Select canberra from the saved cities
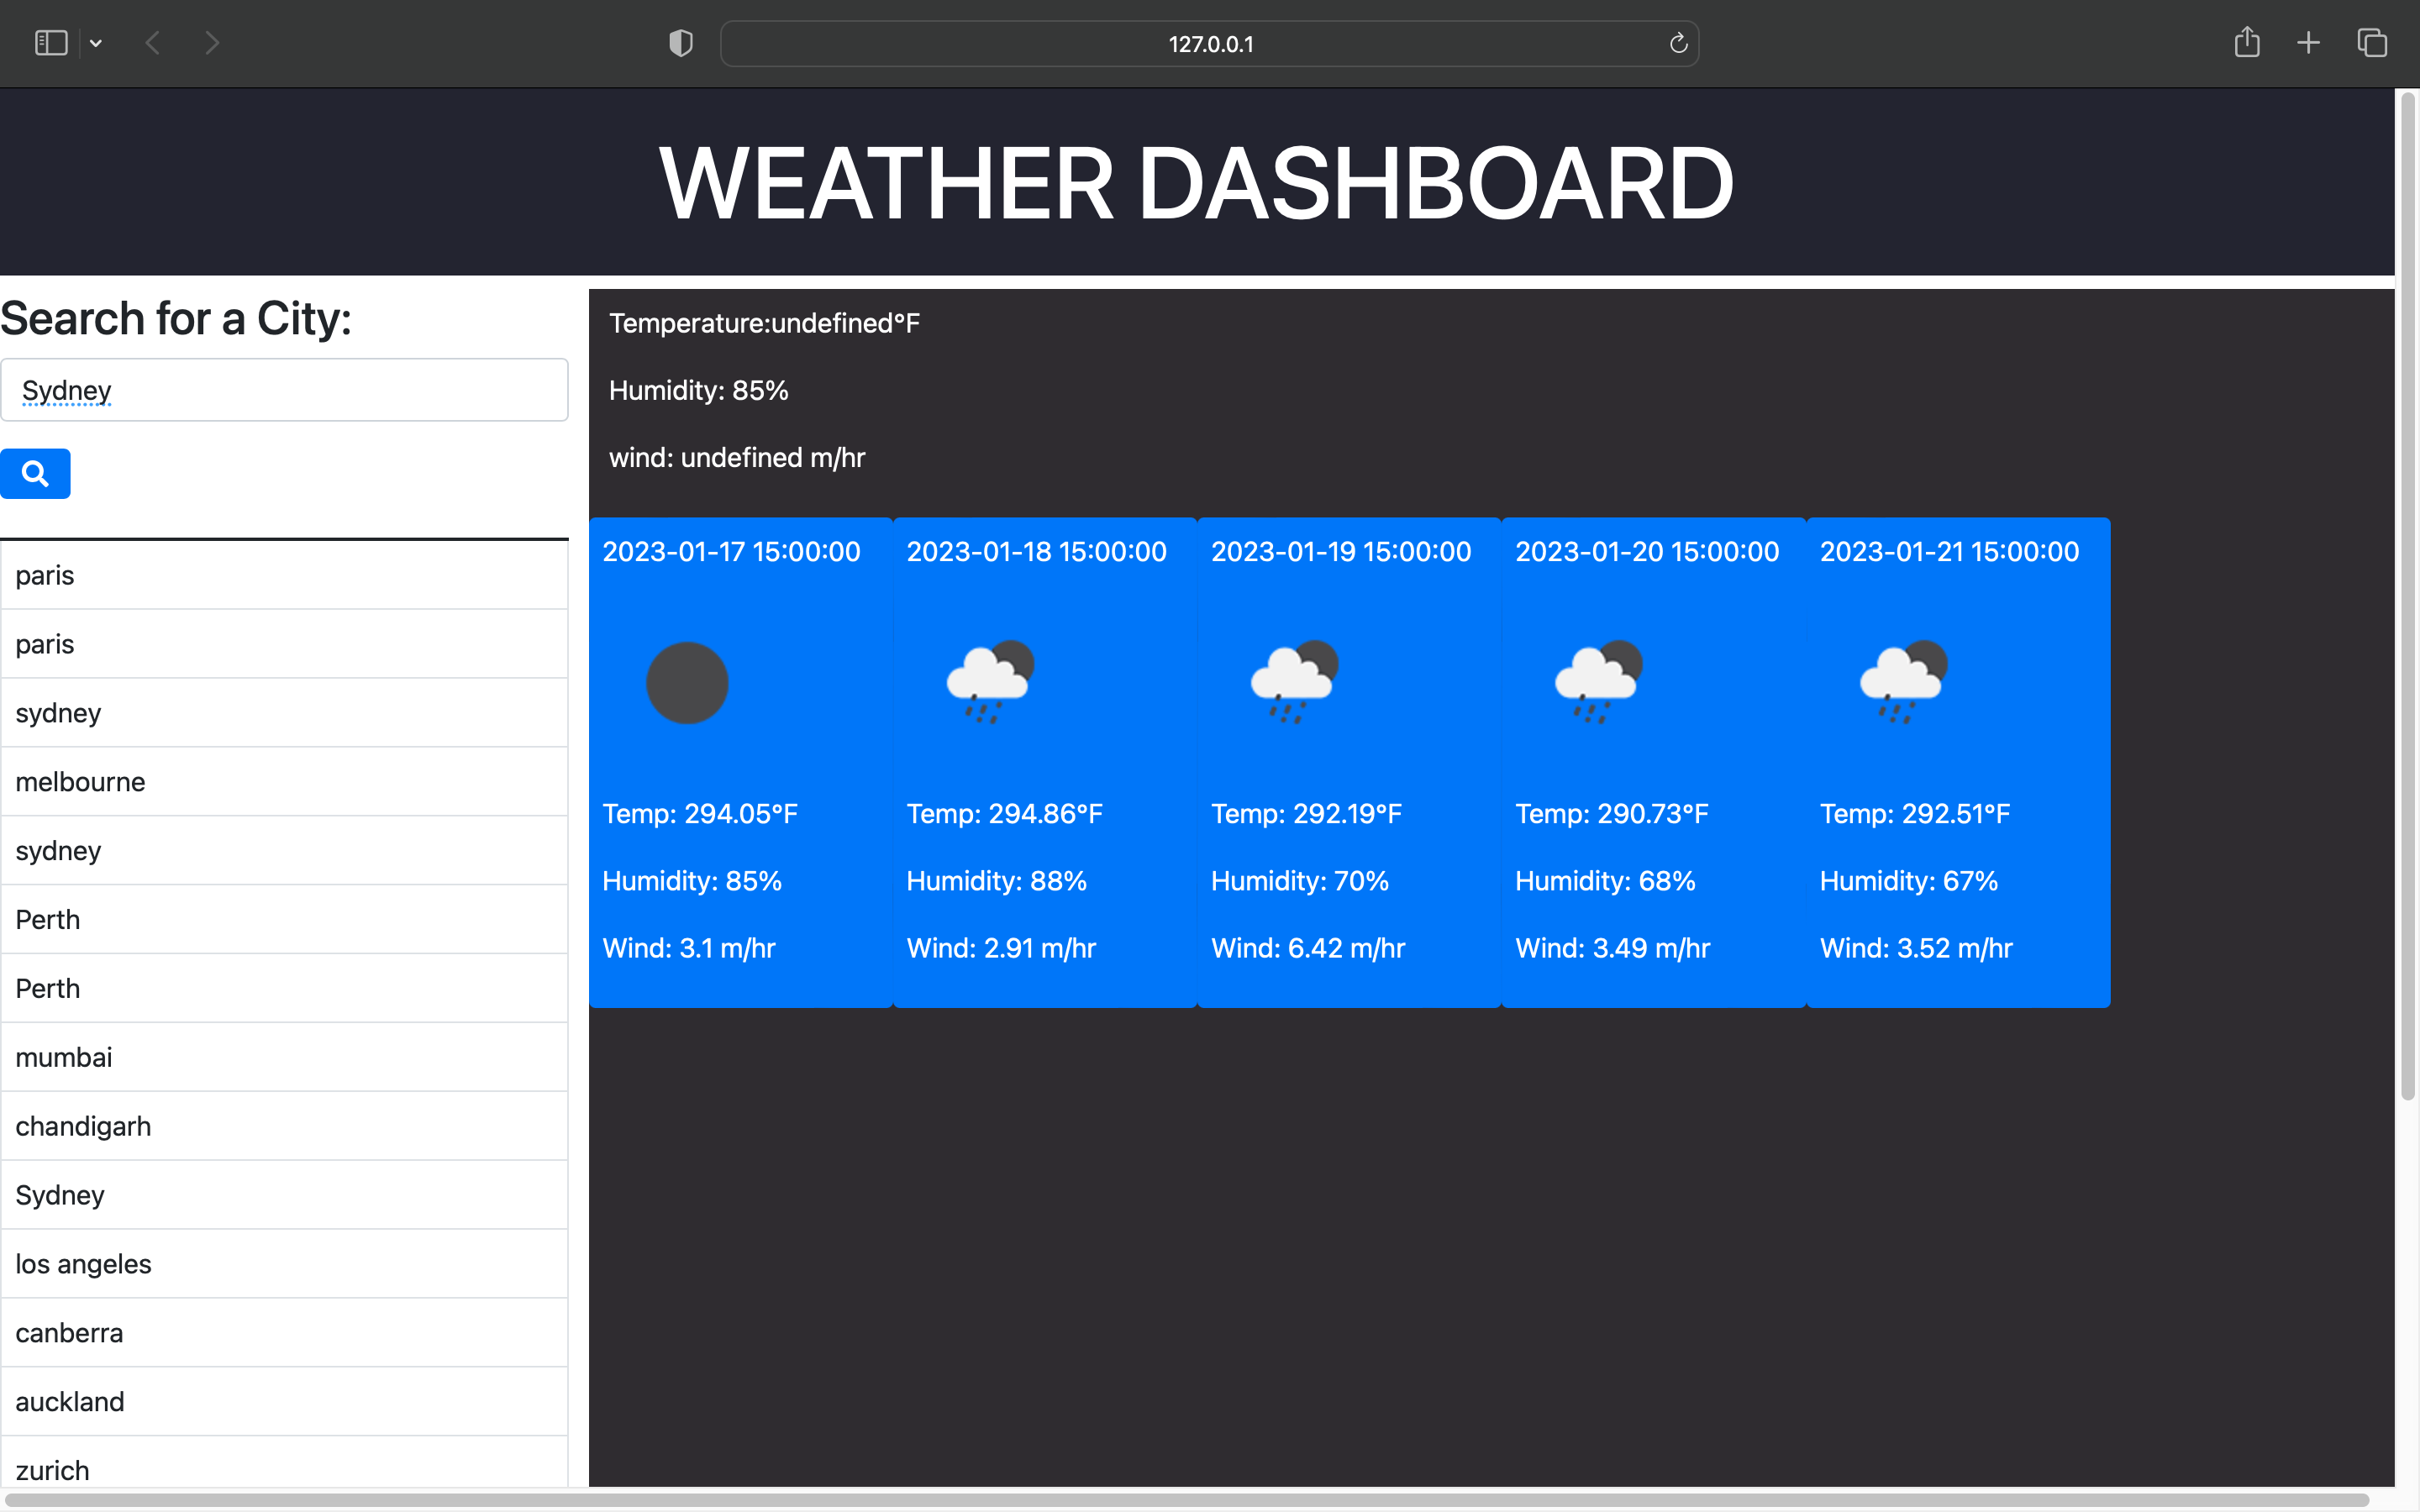 [x=69, y=1332]
